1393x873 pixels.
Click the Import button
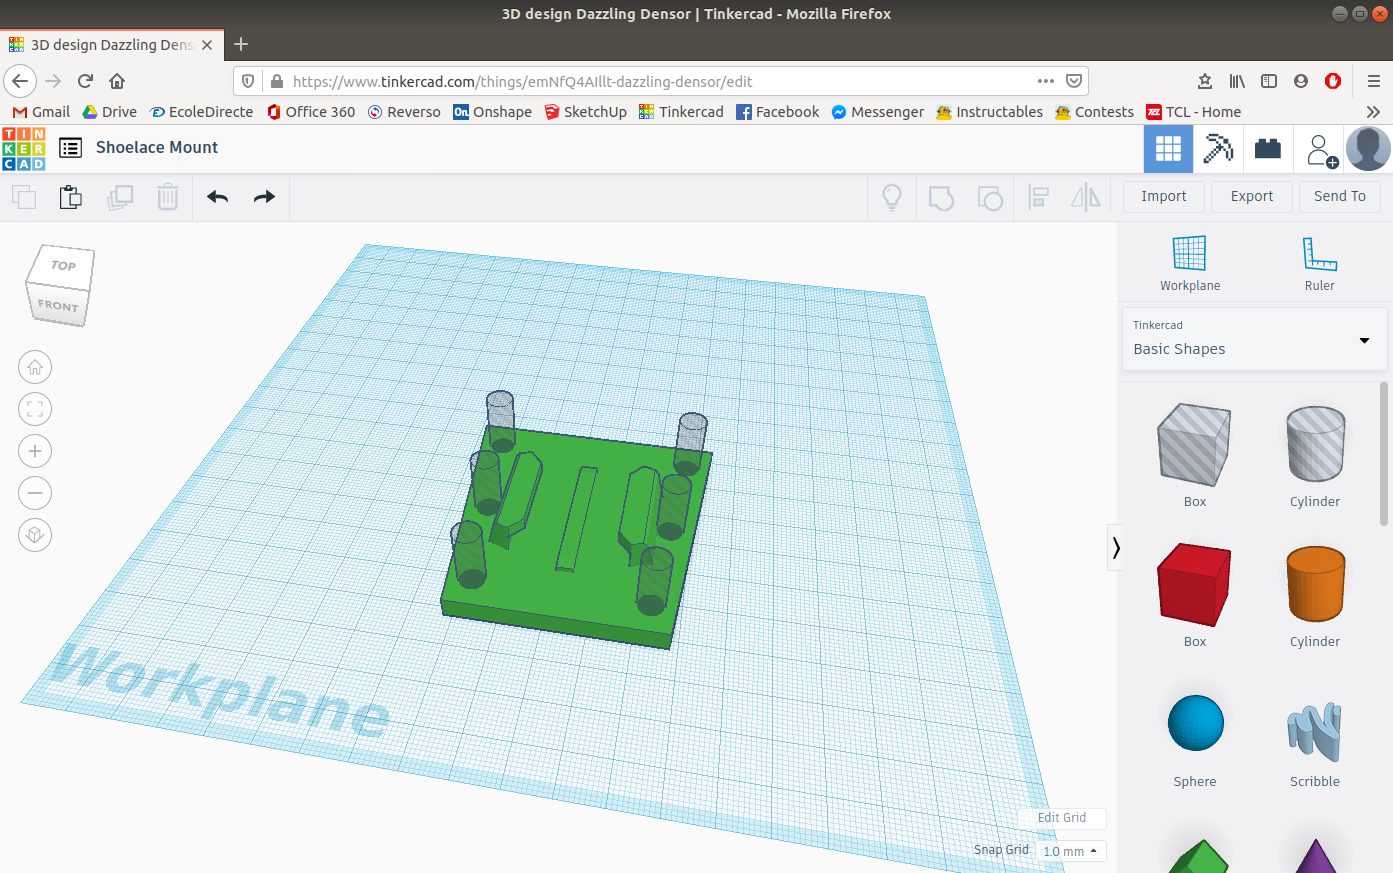pyautogui.click(x=1164, y=197)
